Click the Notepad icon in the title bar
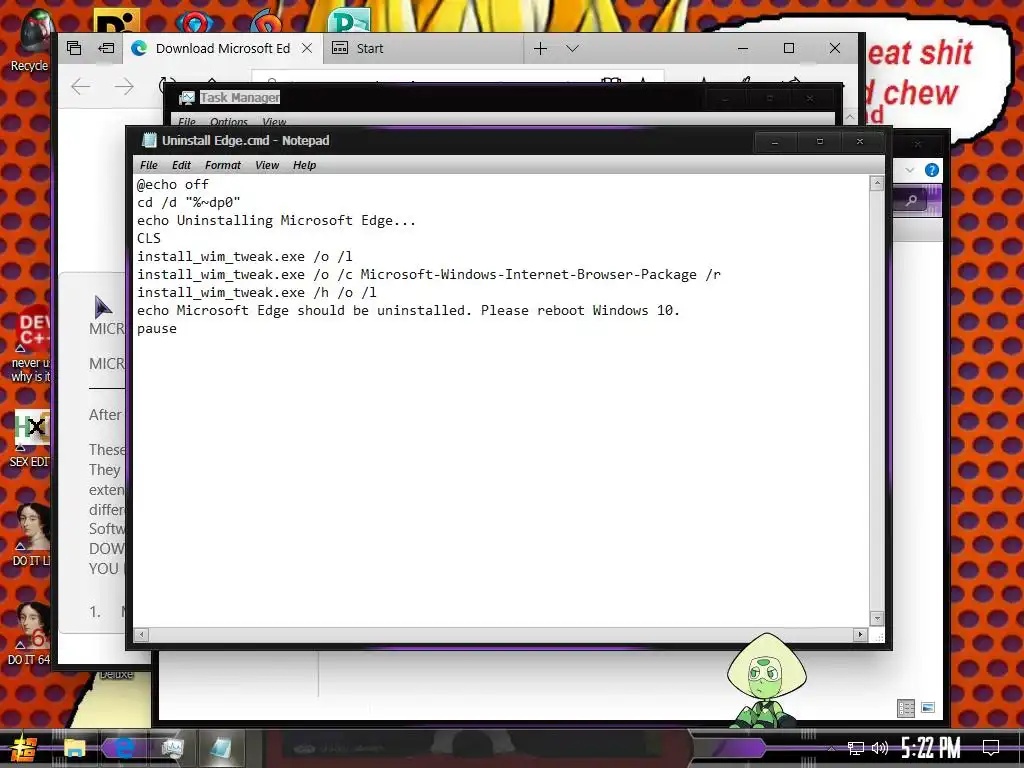The image size is (1024, 768). click(150, 140)
